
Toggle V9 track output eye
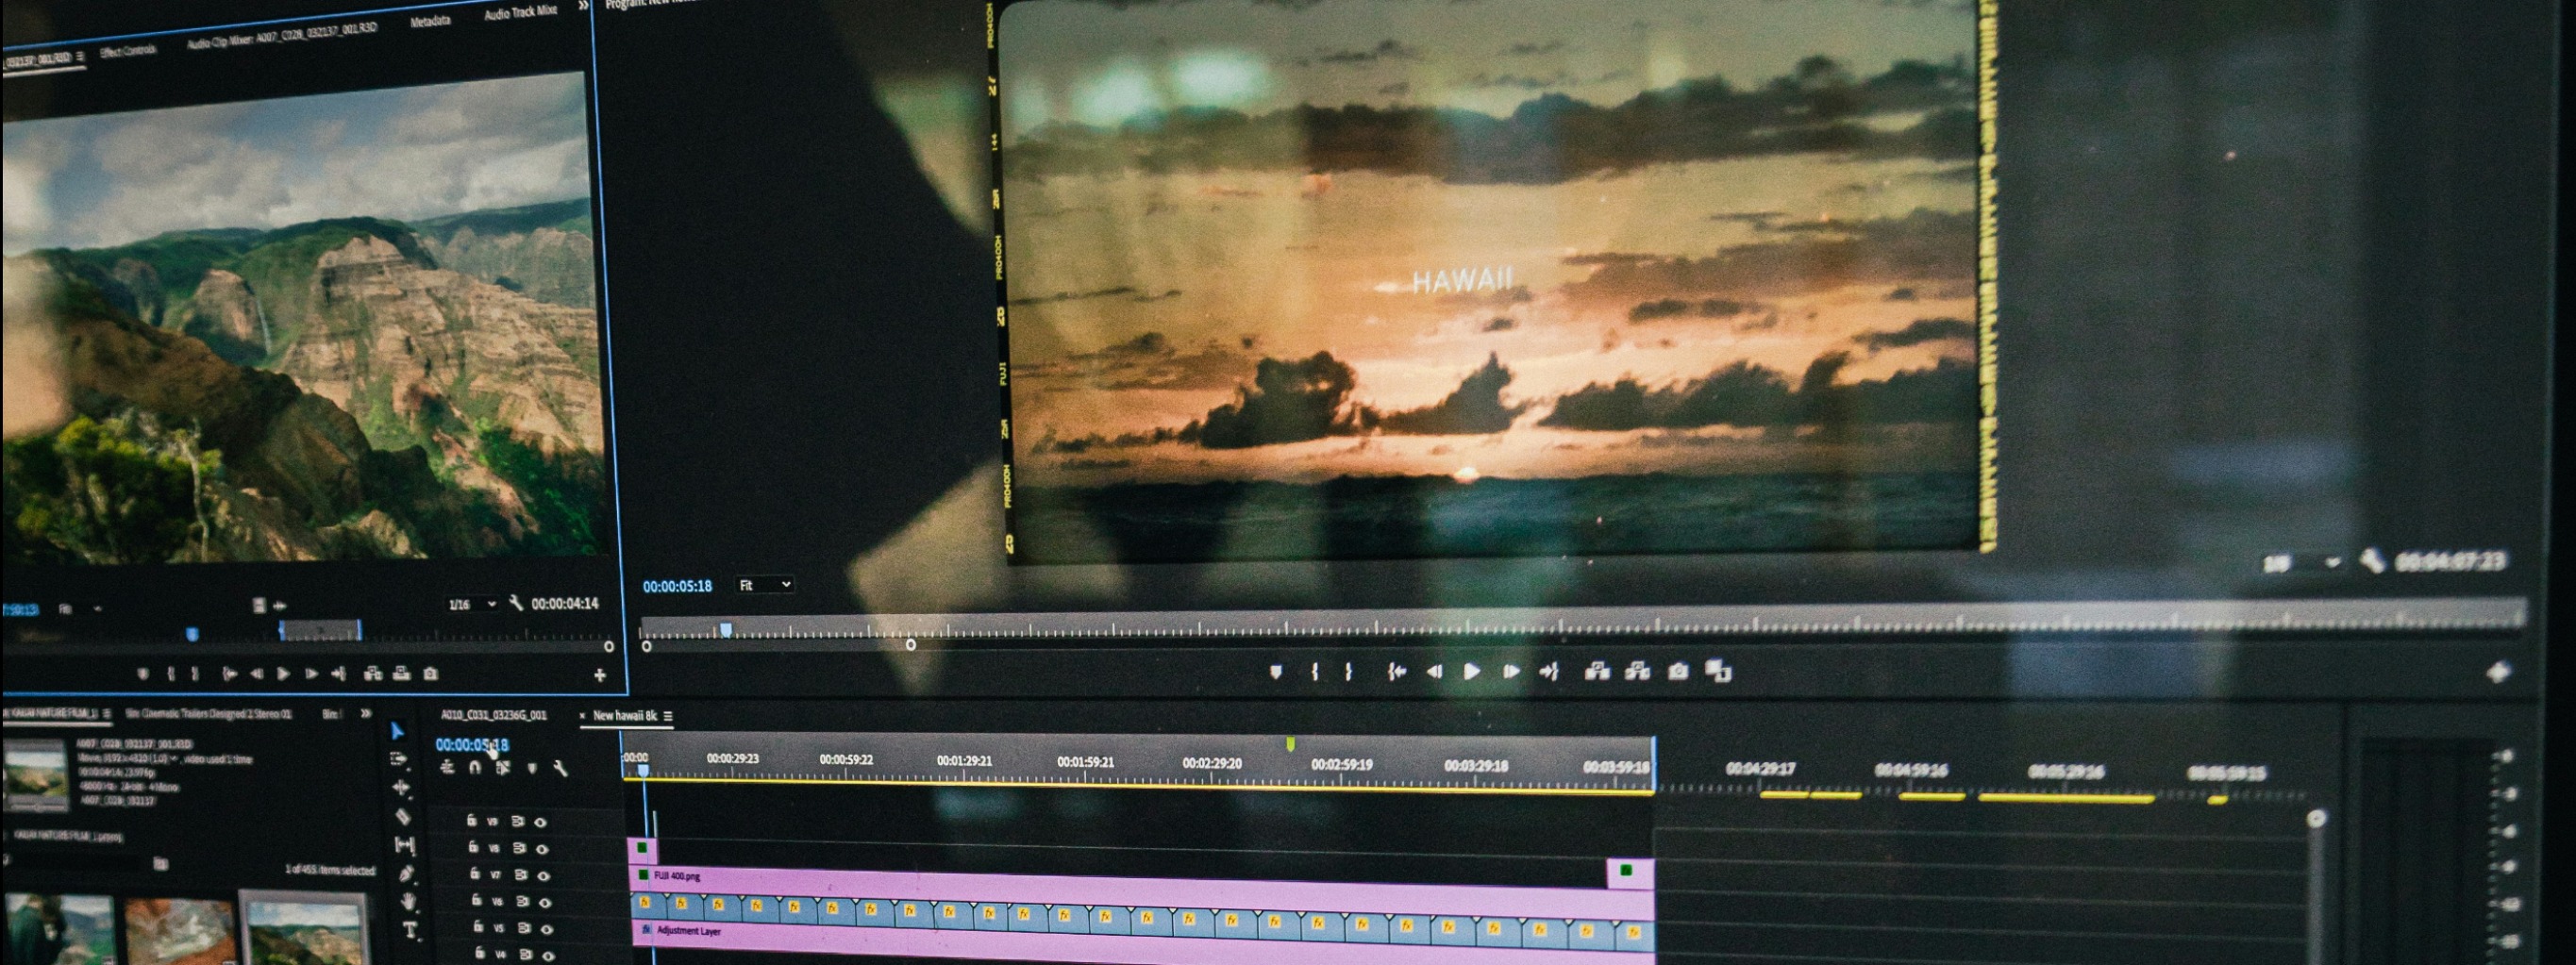point(540,822)
